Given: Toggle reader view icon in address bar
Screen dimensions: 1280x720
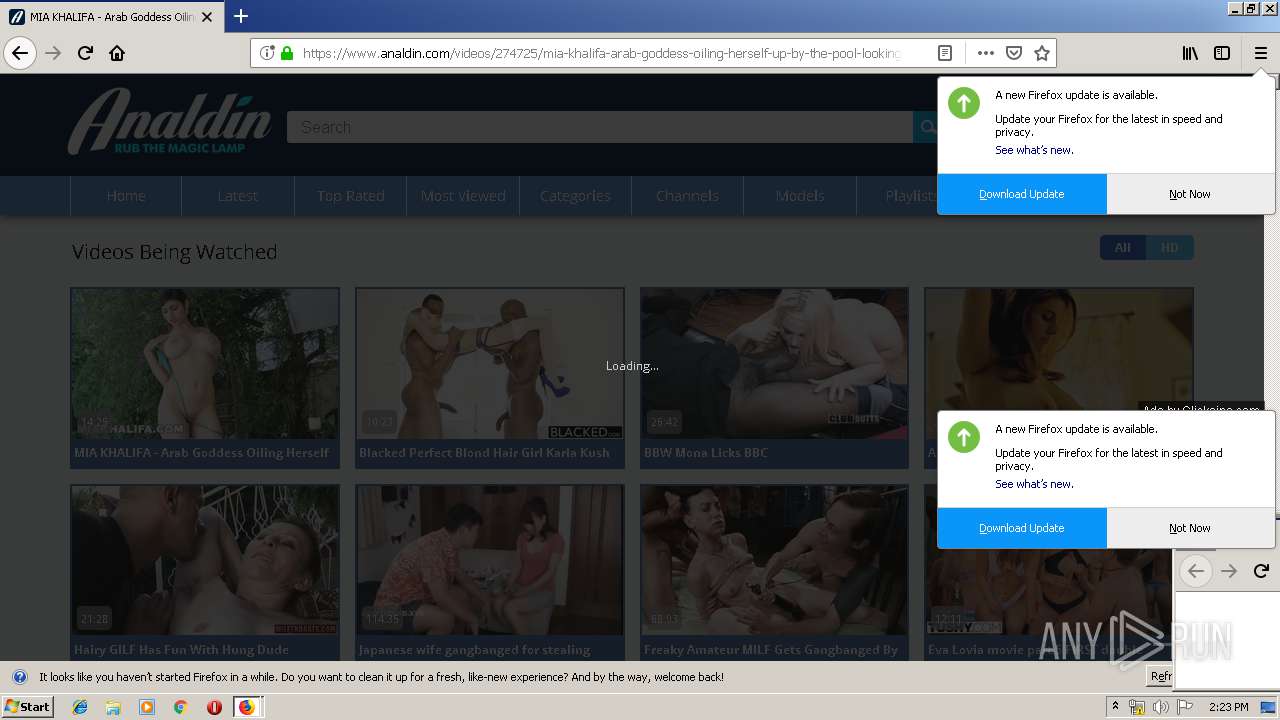Looking at the screenshot, I should pos(945,53).
